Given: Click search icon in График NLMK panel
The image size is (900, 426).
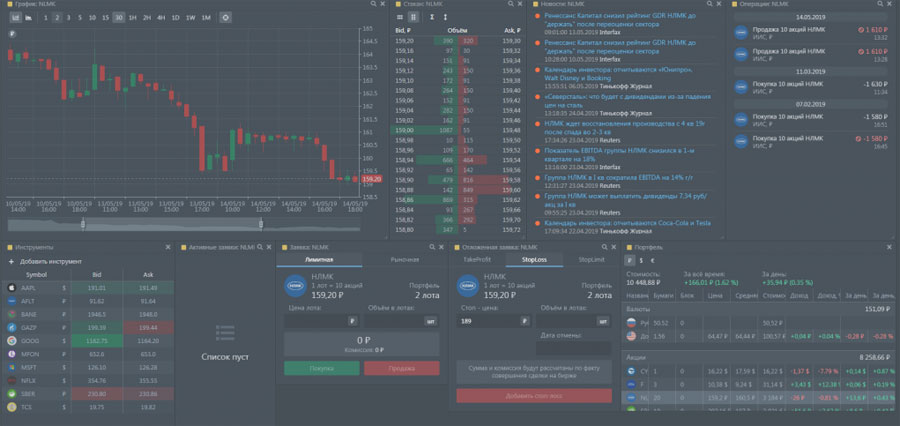Looking at the screenshot, I should point(372,5).
